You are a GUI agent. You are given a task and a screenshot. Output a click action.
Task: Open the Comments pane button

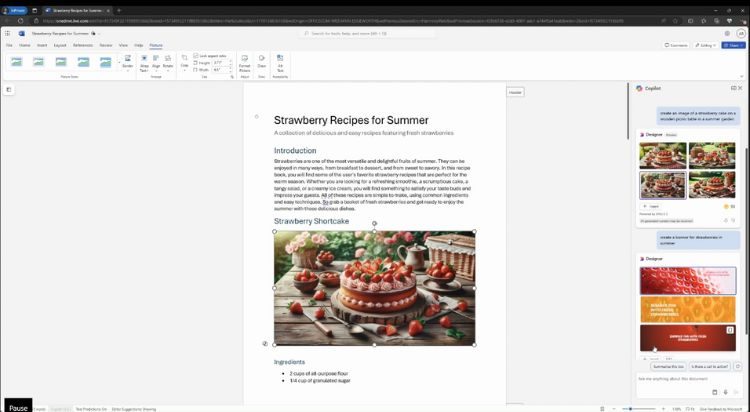676,45
